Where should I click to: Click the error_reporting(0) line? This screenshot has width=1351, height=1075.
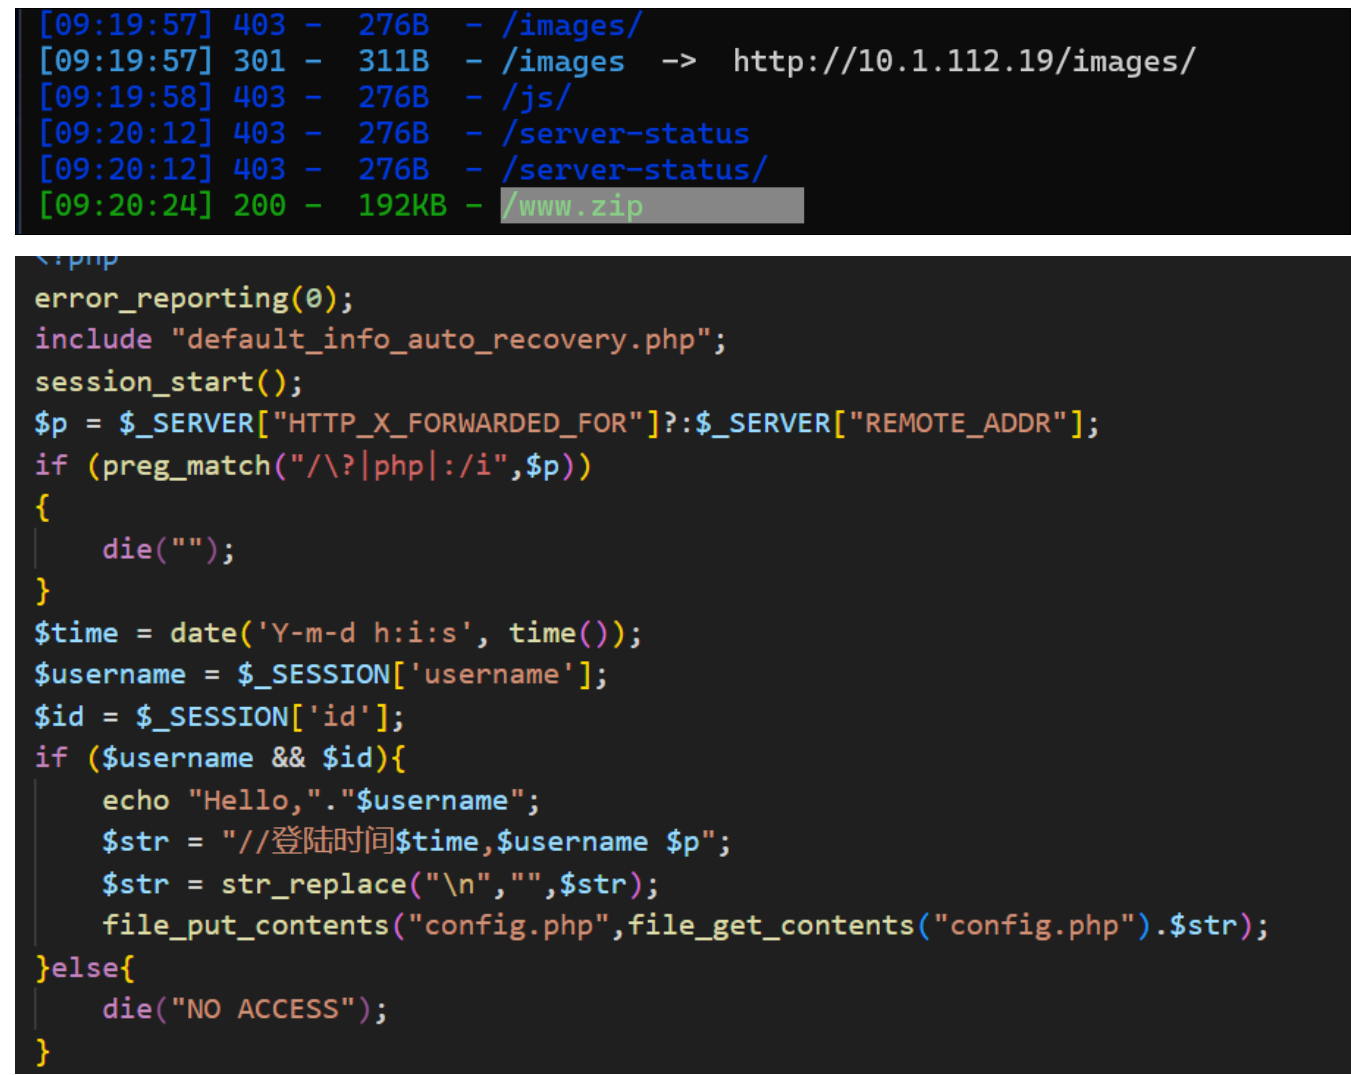pyautogui.click(x=194, y=298)
